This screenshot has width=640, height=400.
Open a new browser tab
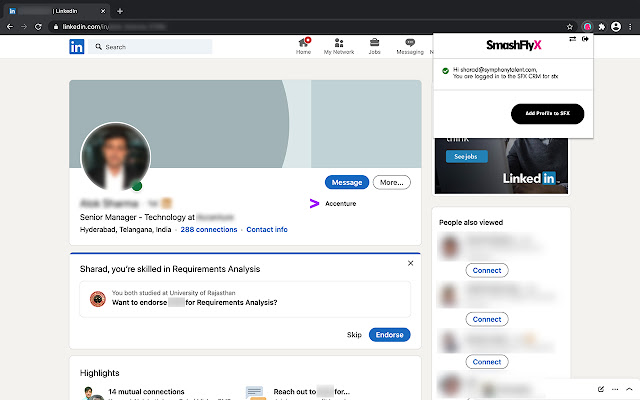click(x=120, y=11)
